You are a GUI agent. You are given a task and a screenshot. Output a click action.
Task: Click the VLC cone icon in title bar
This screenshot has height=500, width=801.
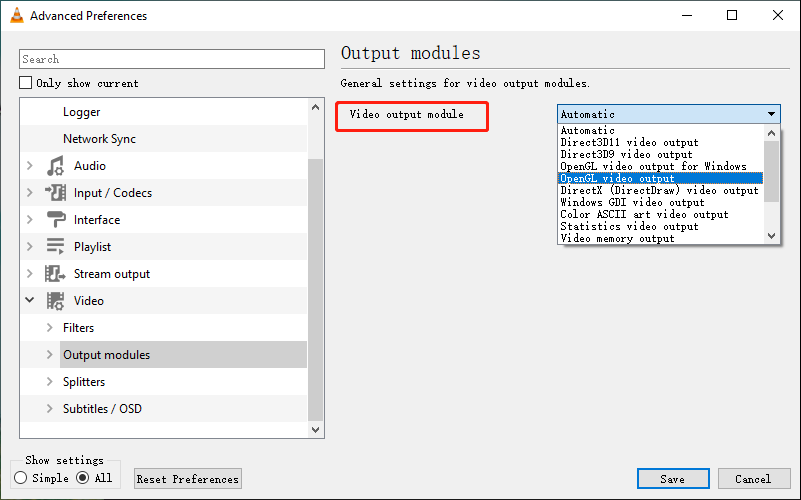tap(17, 15)
